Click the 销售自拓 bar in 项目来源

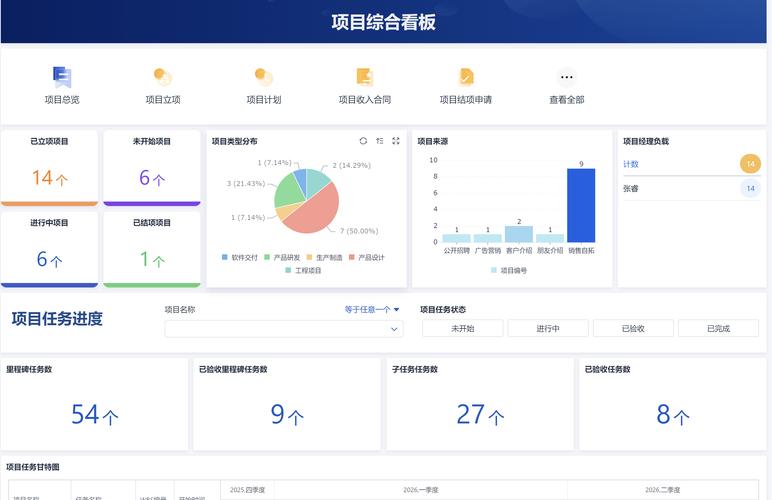pos(581,205)
